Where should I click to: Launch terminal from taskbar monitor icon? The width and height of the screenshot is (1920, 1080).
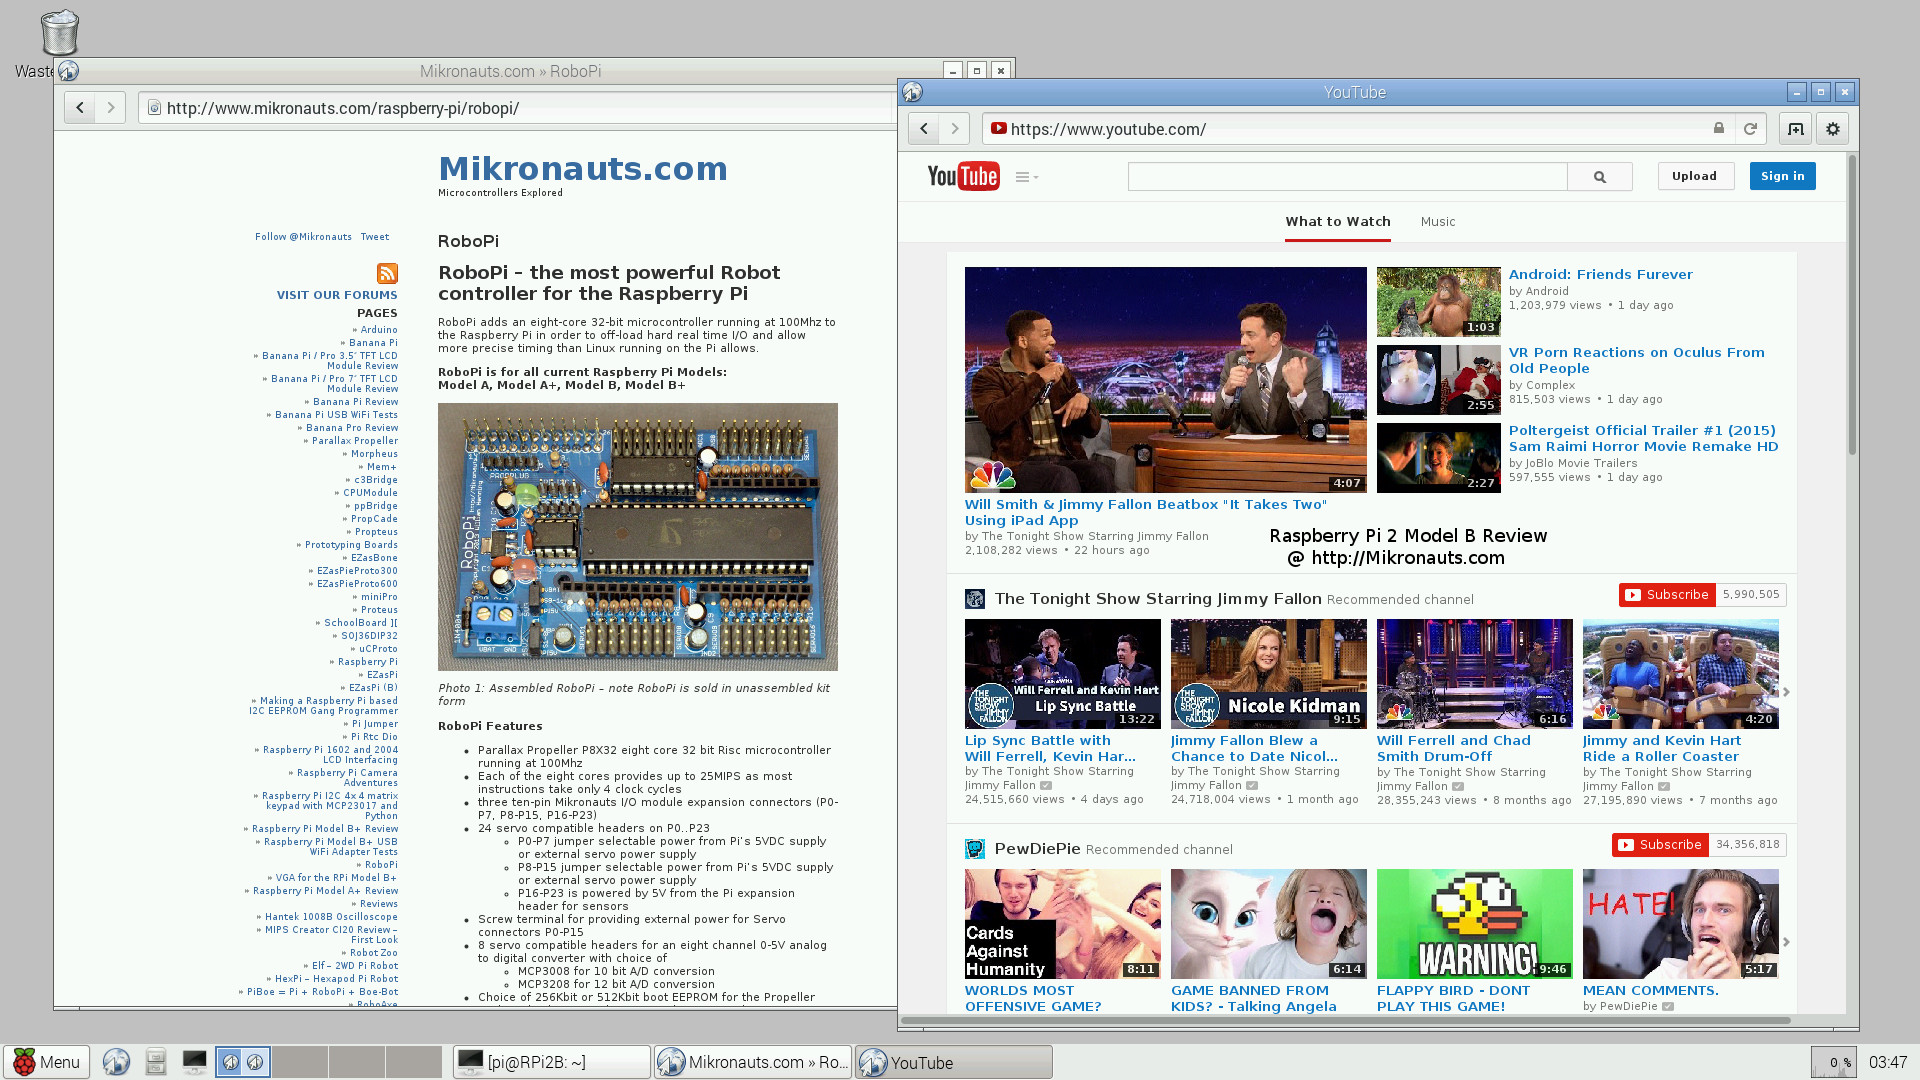(195, 1062)
